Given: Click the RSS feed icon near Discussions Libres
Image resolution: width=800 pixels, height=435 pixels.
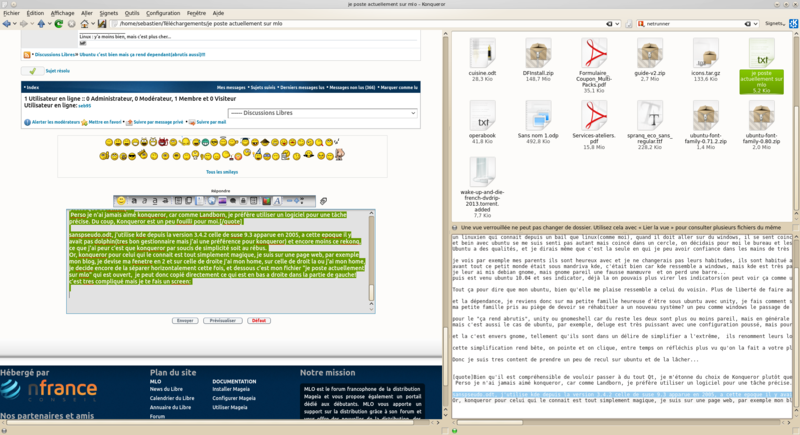Looking at the screenshot, I should [x=27, y=55].
